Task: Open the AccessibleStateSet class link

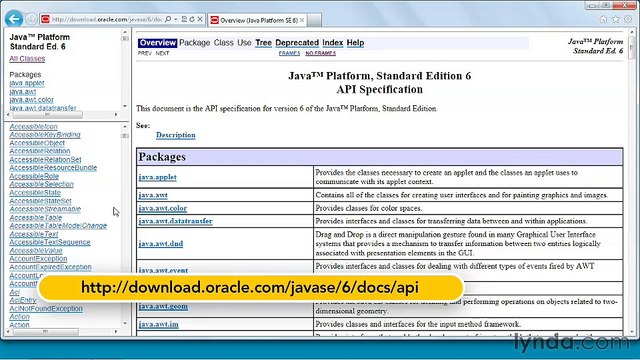Action: pyautogui.click(x=40, y=201)
